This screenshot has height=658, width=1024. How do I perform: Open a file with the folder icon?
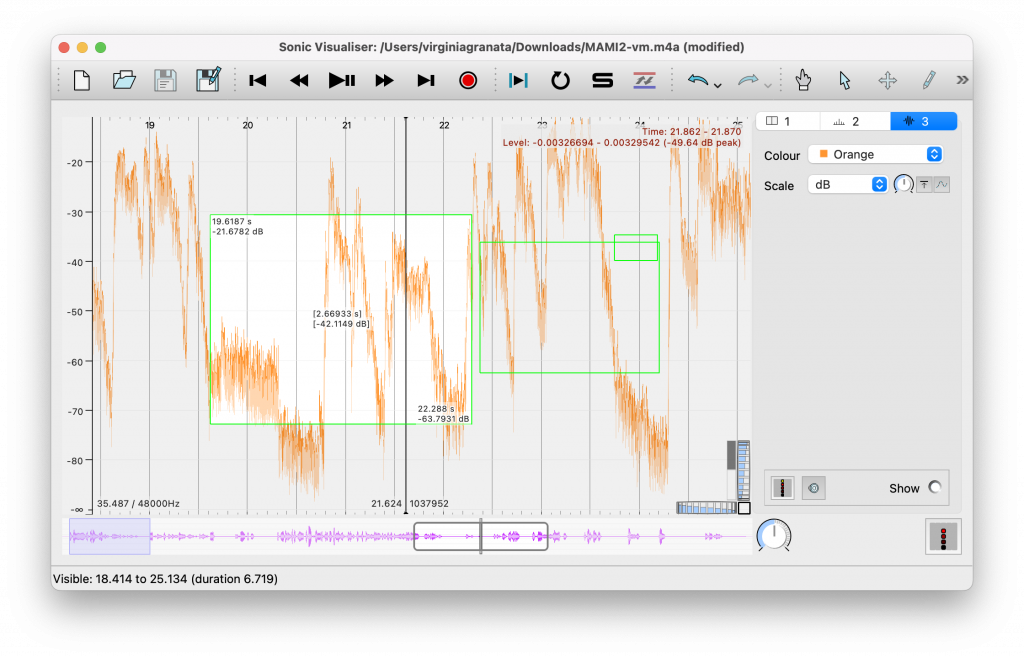coord(123,80)
